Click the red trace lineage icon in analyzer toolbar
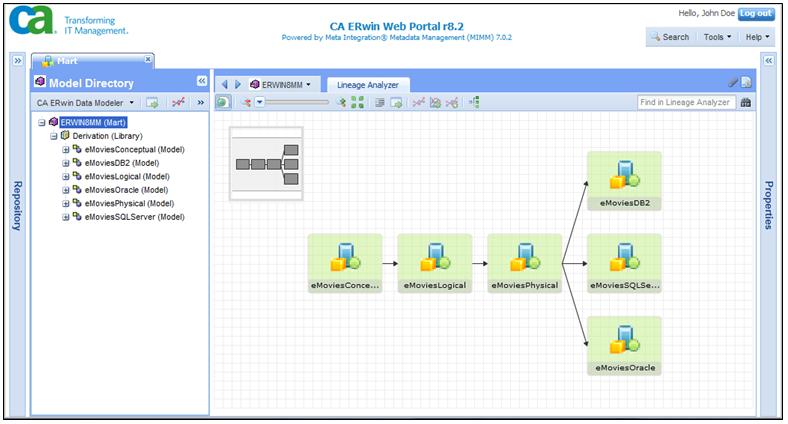This screenshot has height=424, width=788. (418, 102)
